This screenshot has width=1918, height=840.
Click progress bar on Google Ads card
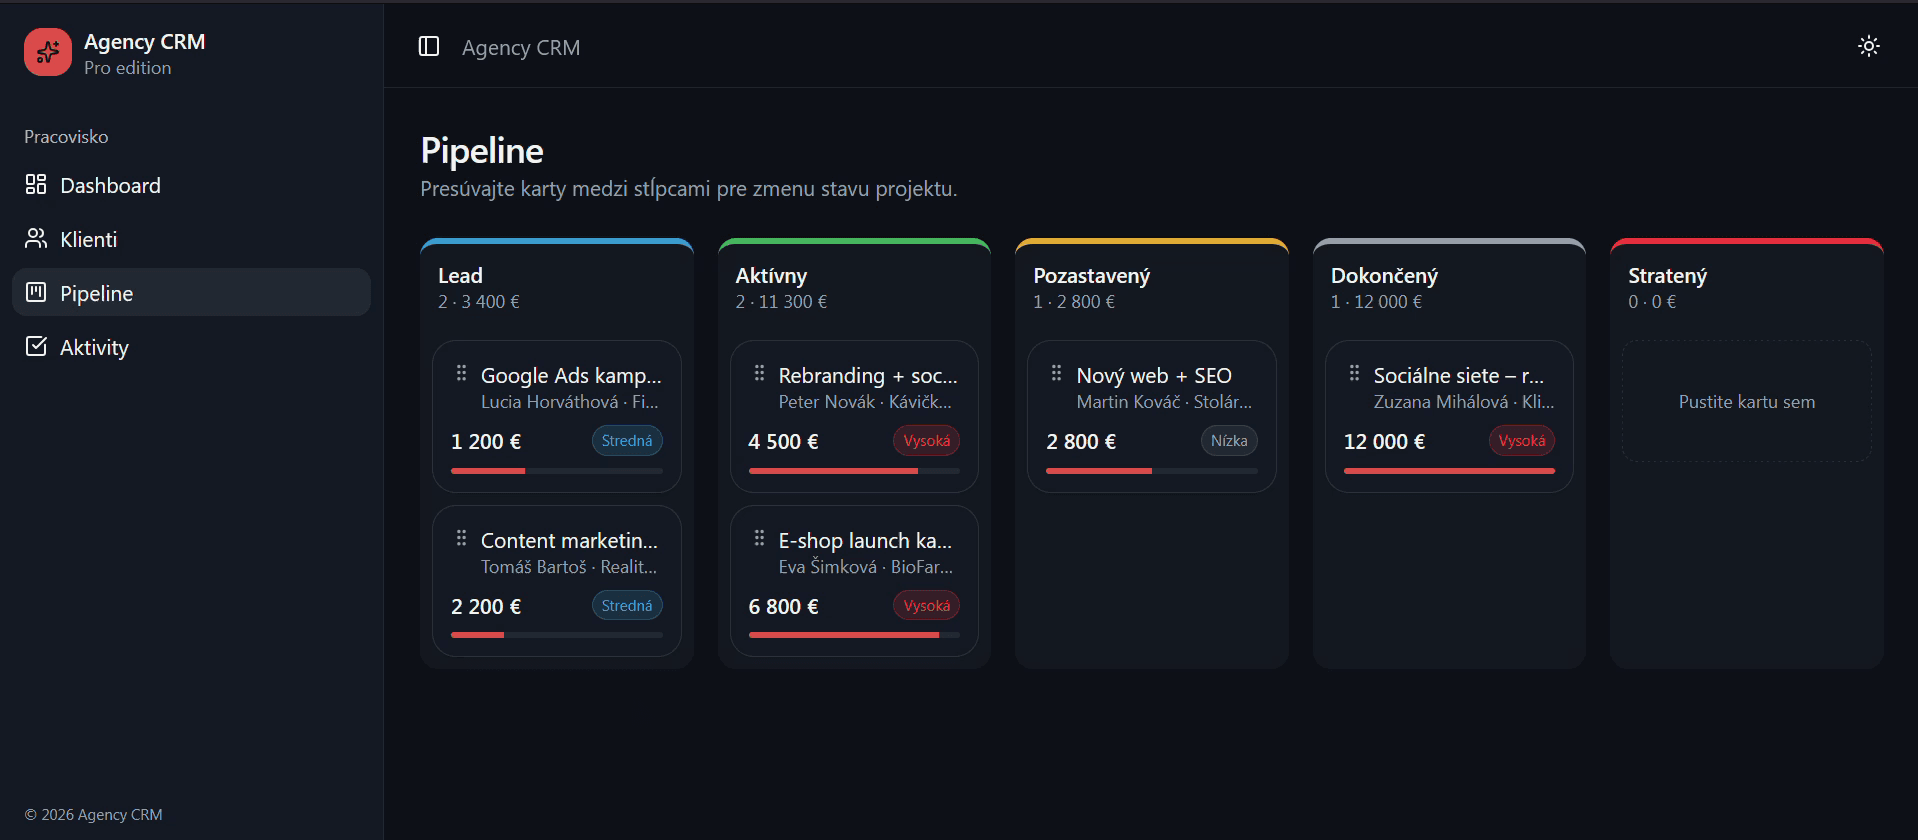(x=557, y=471)
